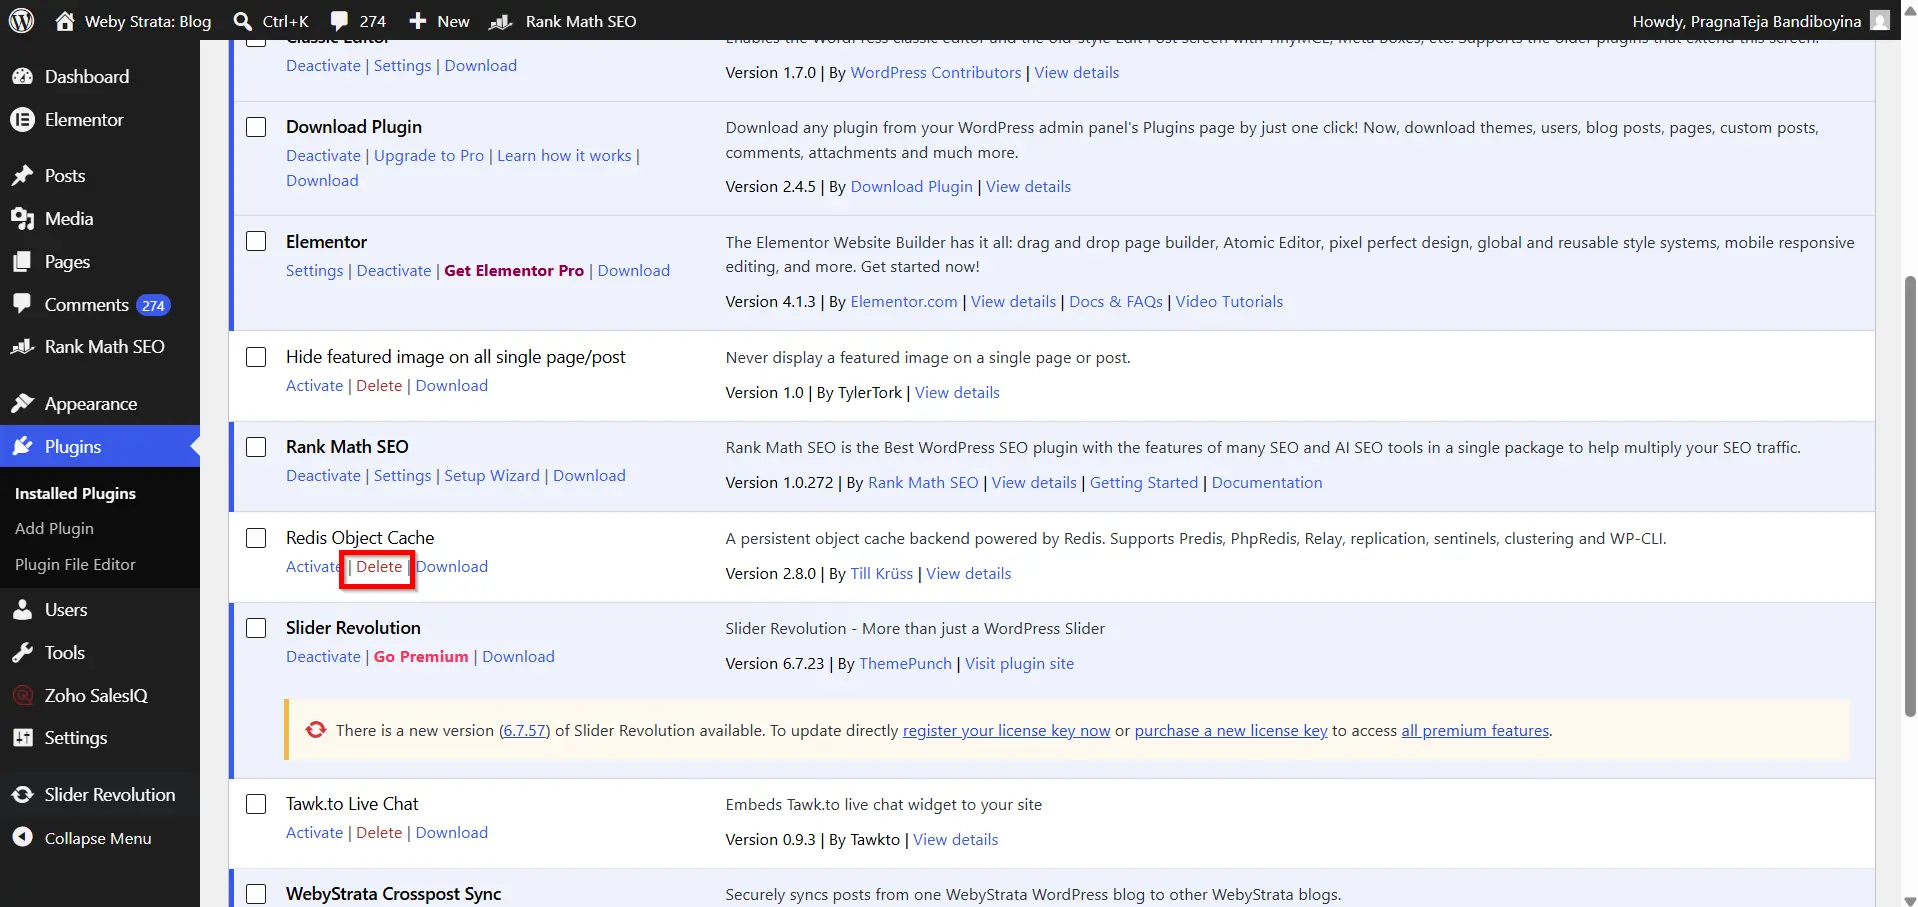Open Rank Math Documentation link
The width and height of the screenshot is (1918, 907).
tap(1266, 483)
